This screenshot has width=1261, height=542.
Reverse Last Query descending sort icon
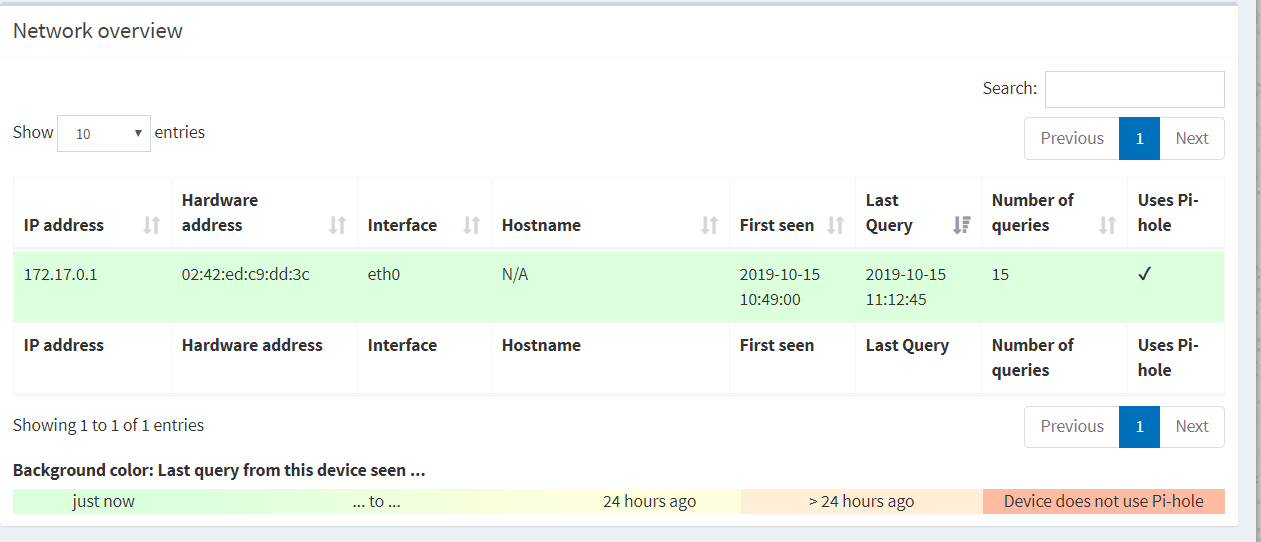tap(962, 226)
